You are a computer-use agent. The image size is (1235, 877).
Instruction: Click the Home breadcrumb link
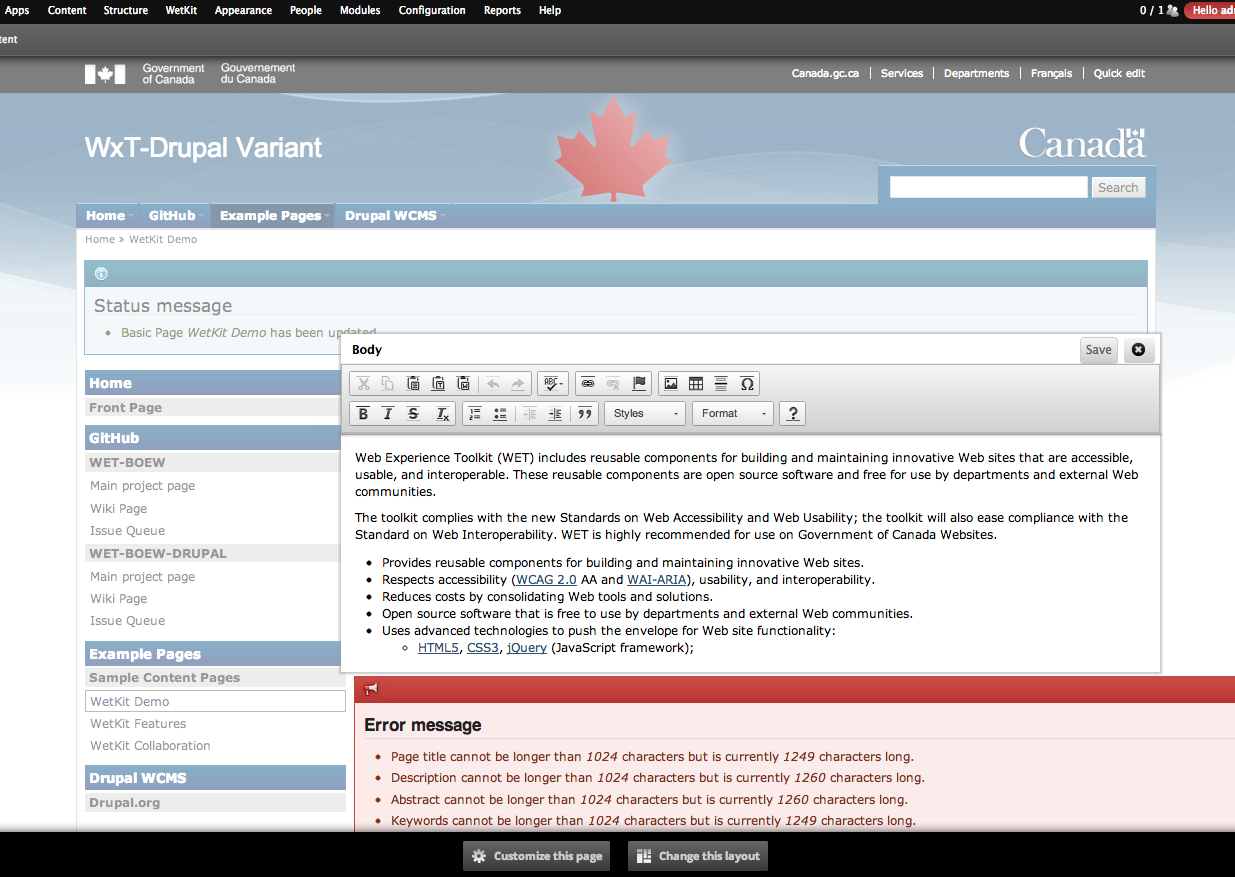[100, 239]
